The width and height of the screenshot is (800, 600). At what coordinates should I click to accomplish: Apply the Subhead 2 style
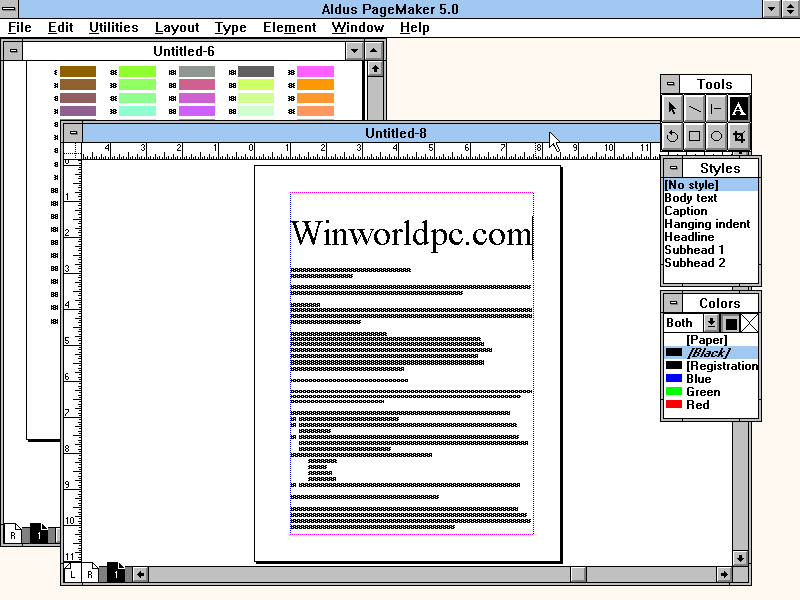point(711,263)
